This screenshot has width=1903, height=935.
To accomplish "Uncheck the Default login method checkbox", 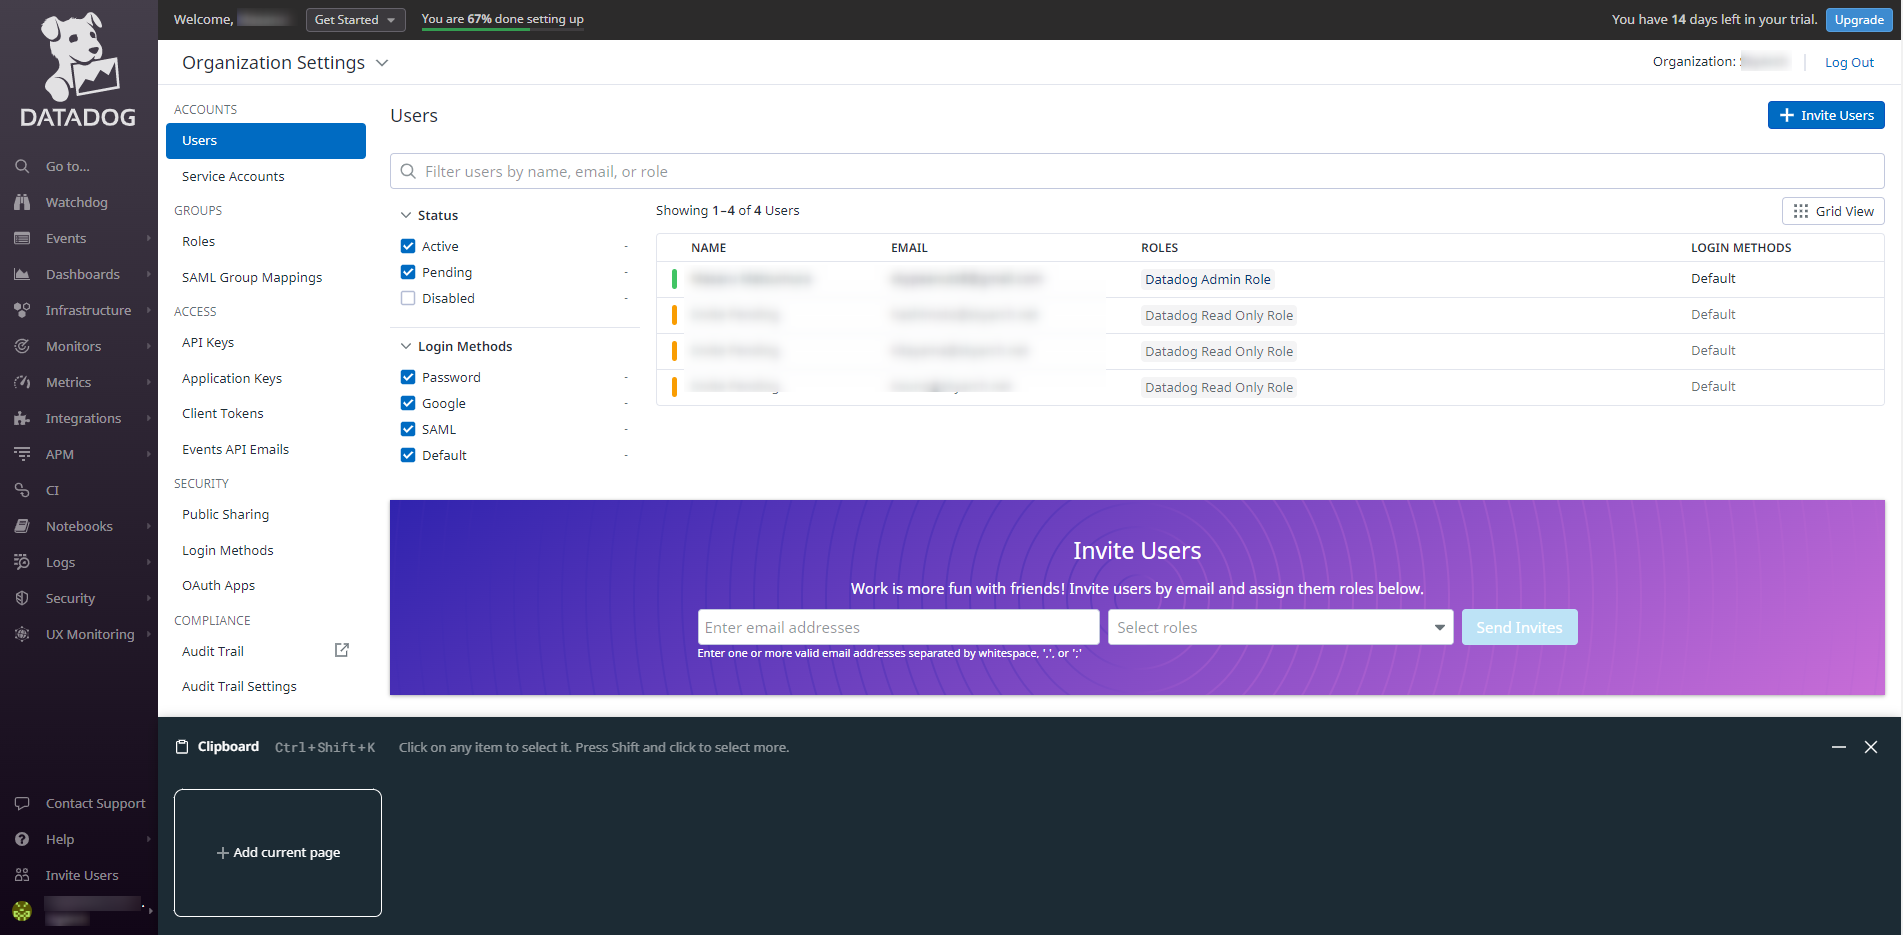I will coord(408,455).
